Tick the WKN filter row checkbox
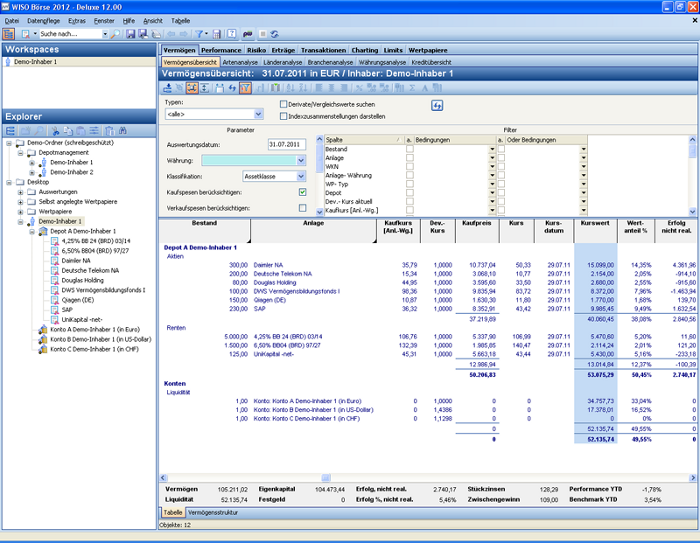The height and width of the screenshot is (543, 700). [409, 166]
